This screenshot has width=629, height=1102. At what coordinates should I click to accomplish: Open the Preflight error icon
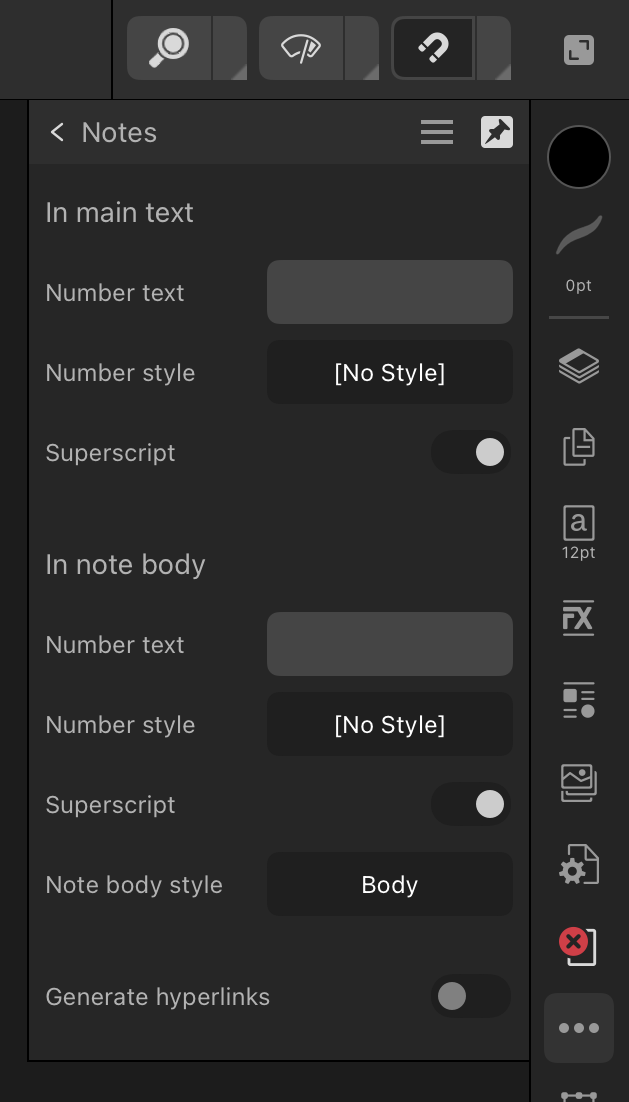(x=578, y=945)
